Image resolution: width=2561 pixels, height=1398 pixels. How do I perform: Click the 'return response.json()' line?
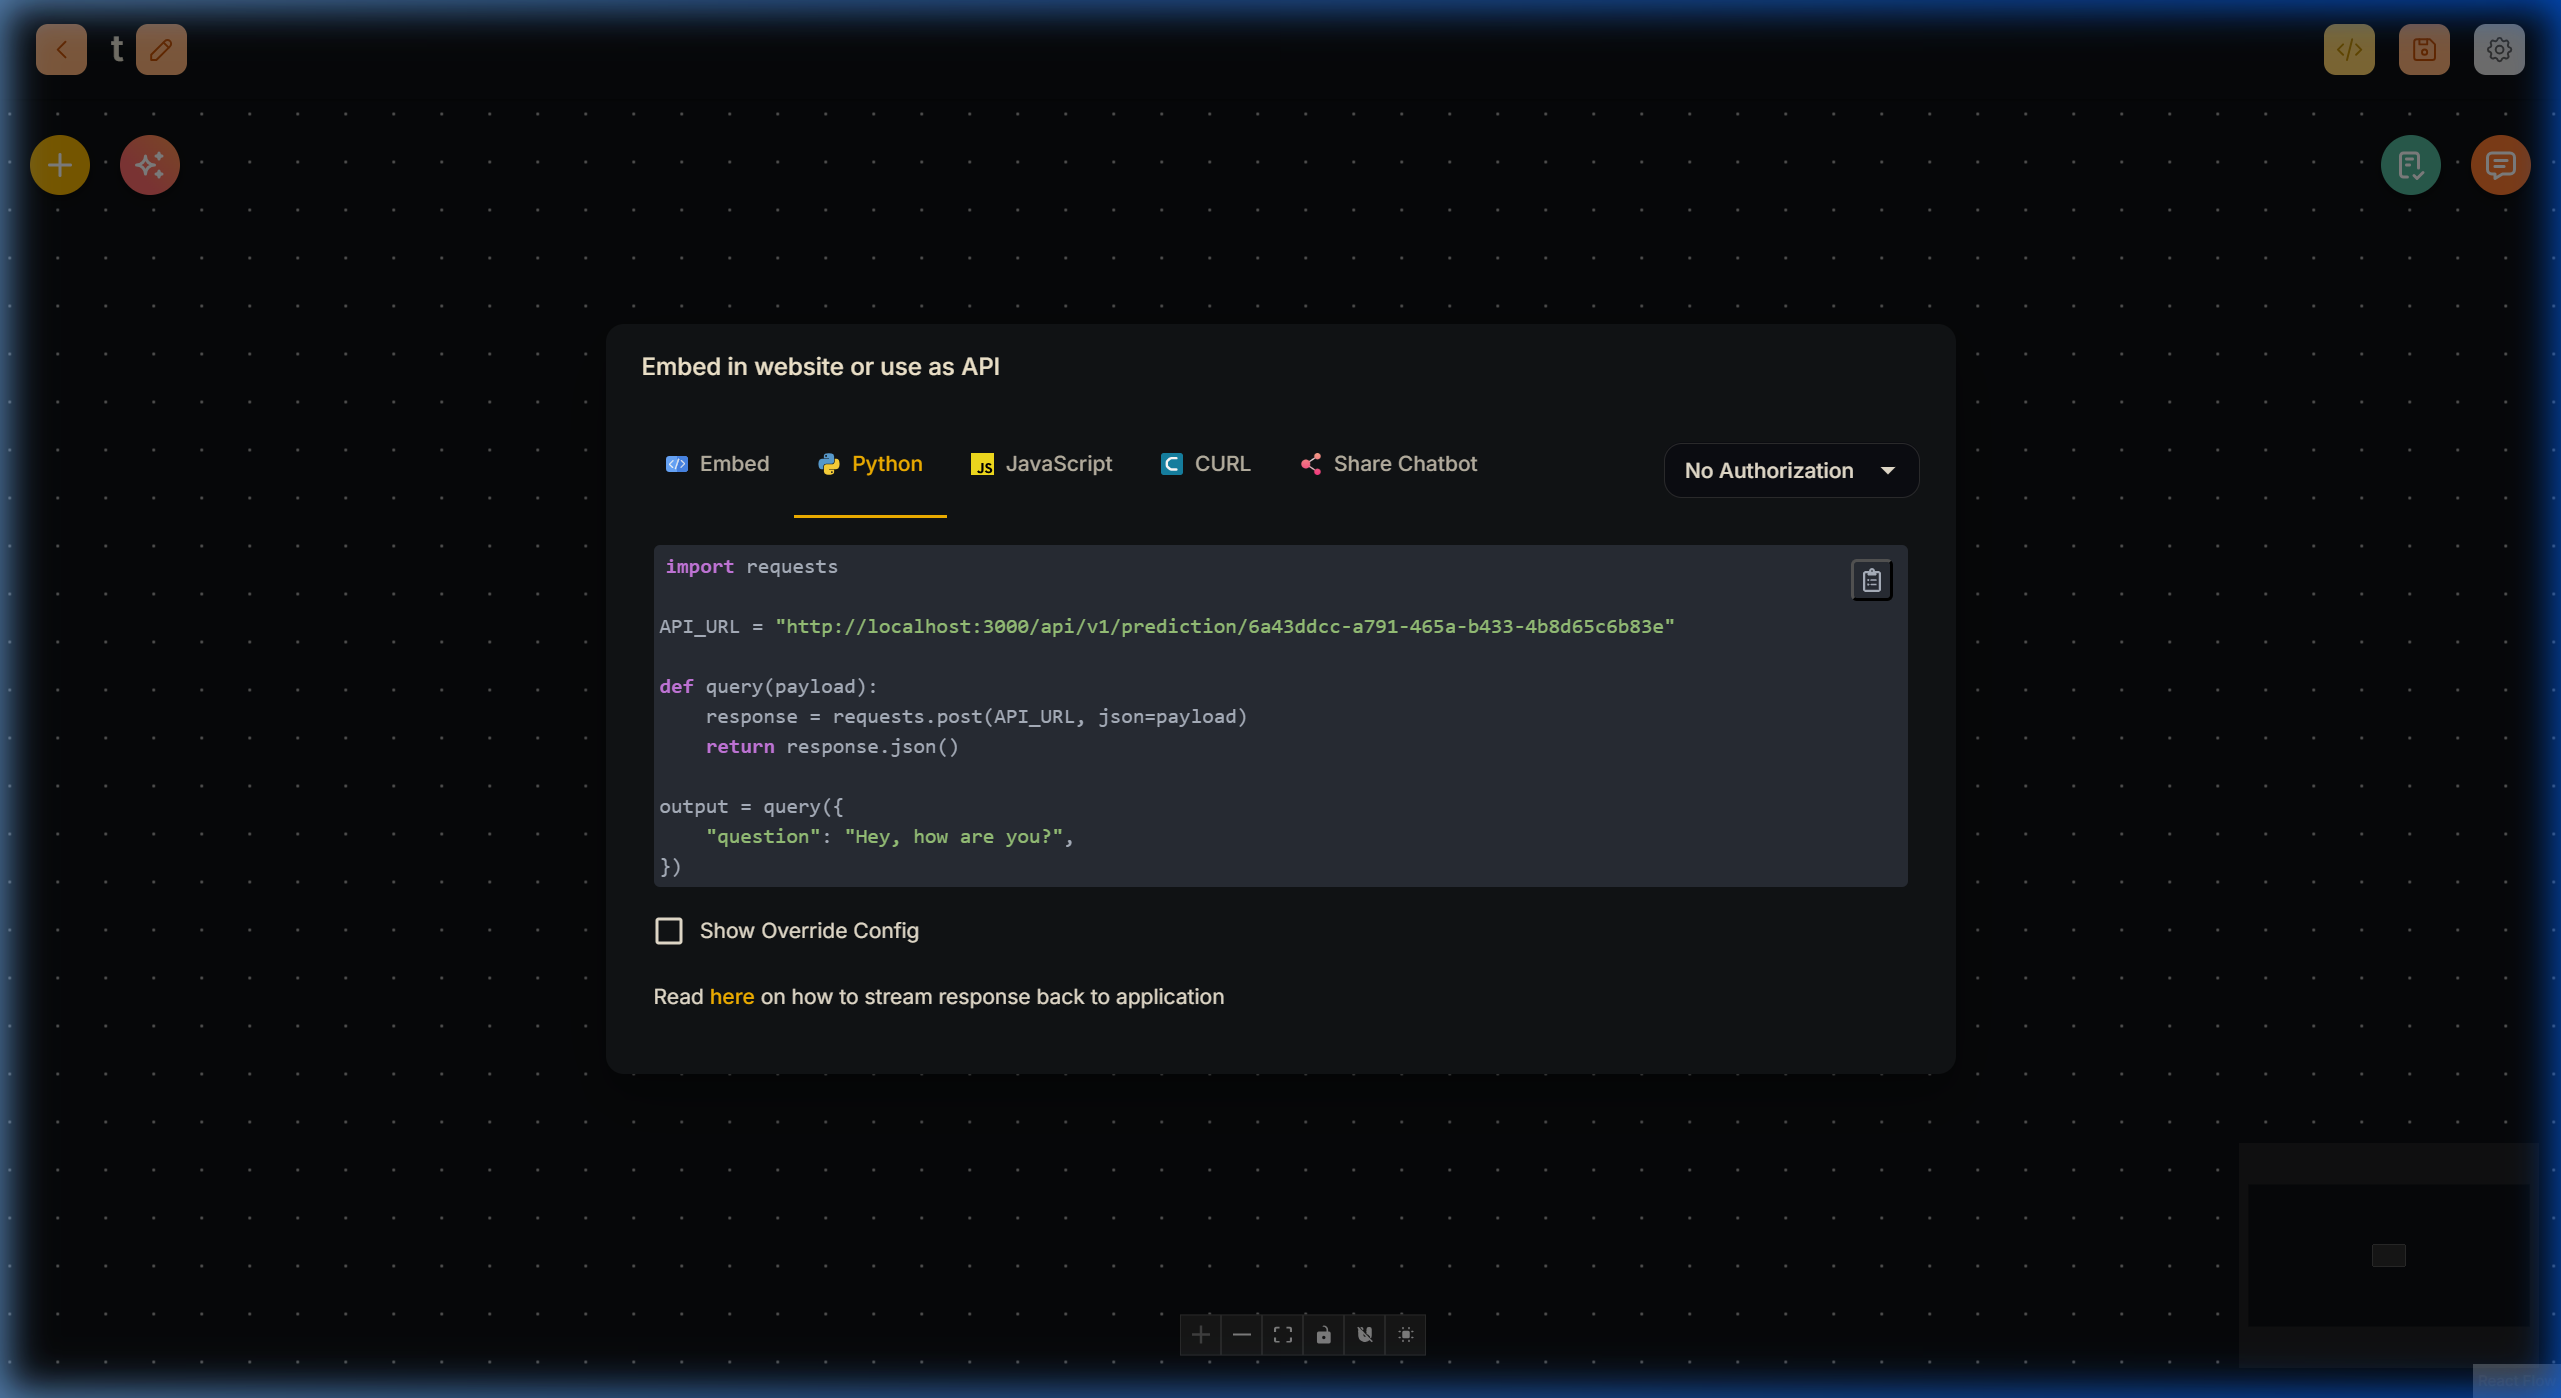832,747
